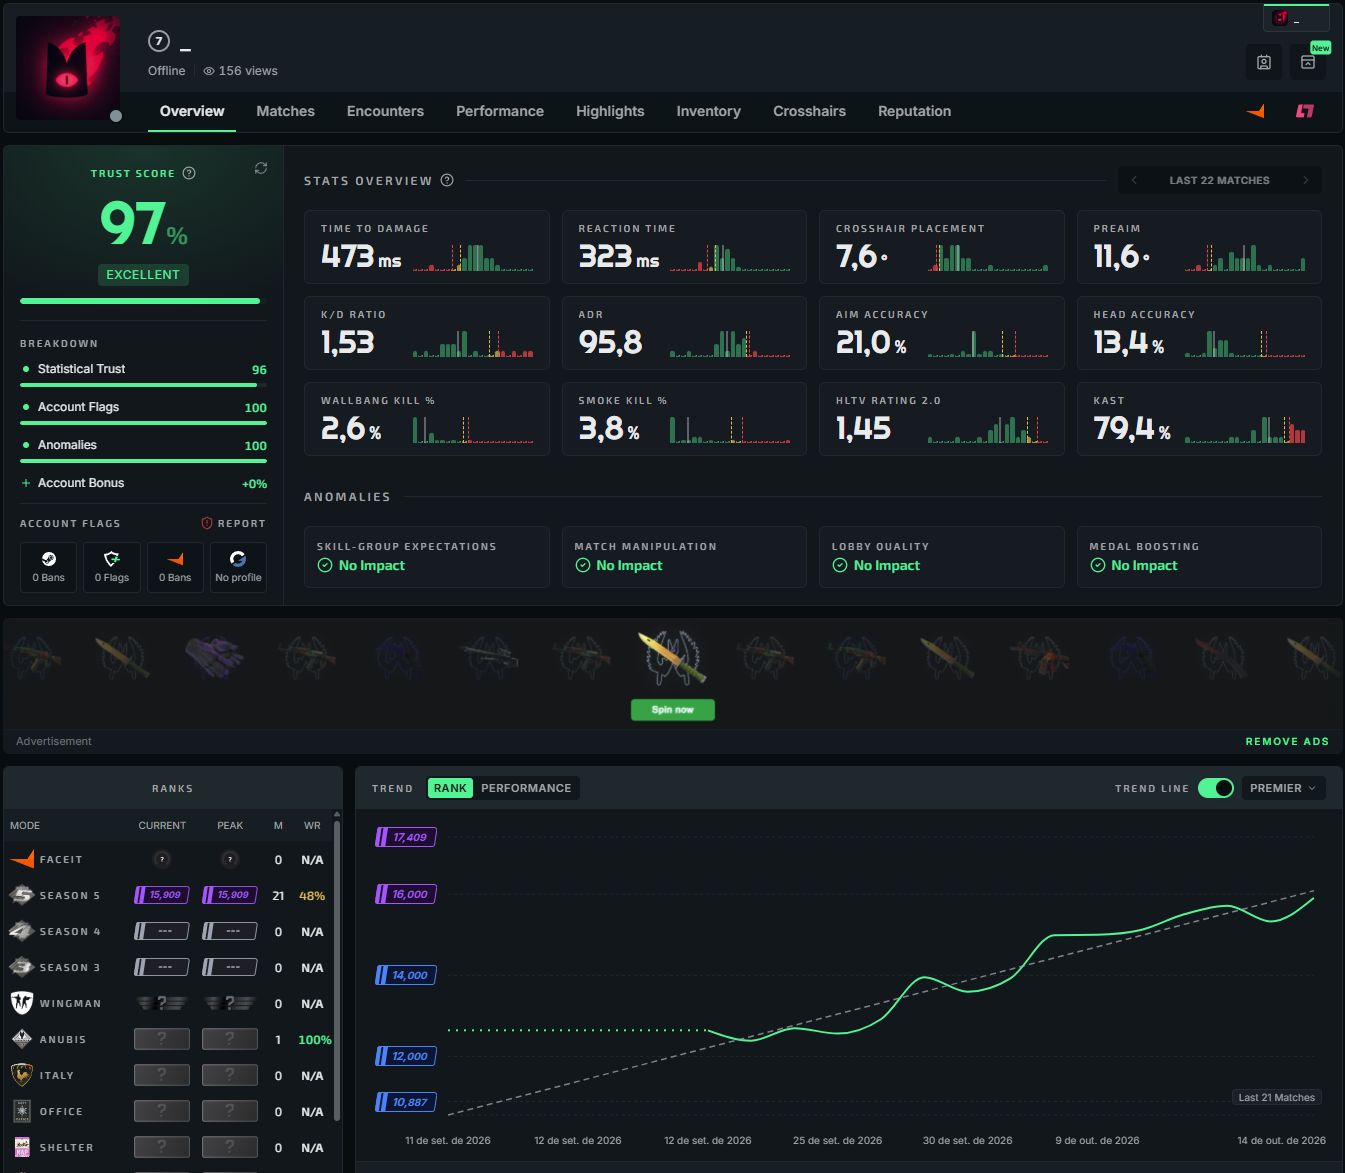This screenshot has width=1345, height=1173.
Task: Select the Rank trend option
Action: pos(450,788)
